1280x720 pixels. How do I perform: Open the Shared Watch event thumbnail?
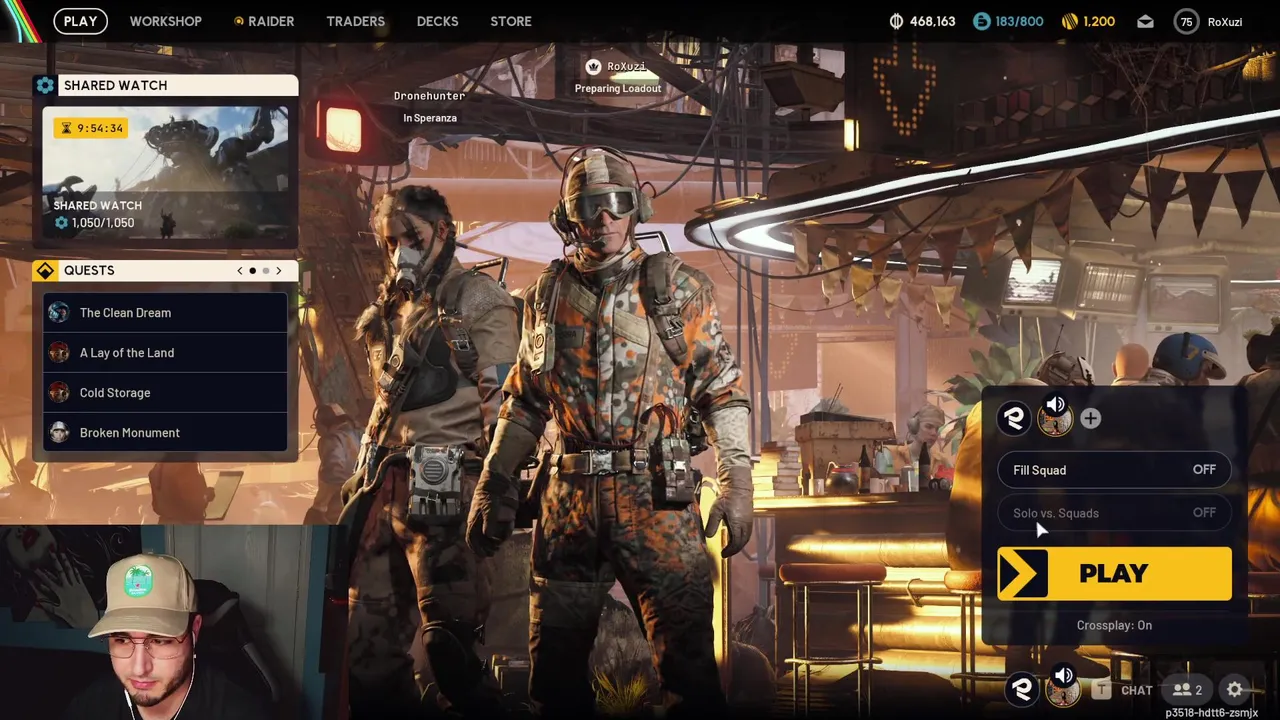coord(166,172)
